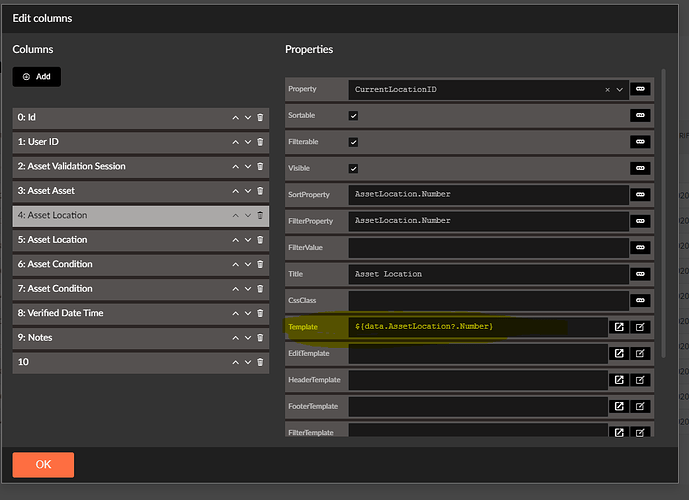Delete the 'Asset Asset' column
Viewport: 689px width, 500px height.
[x=260, y=191]
